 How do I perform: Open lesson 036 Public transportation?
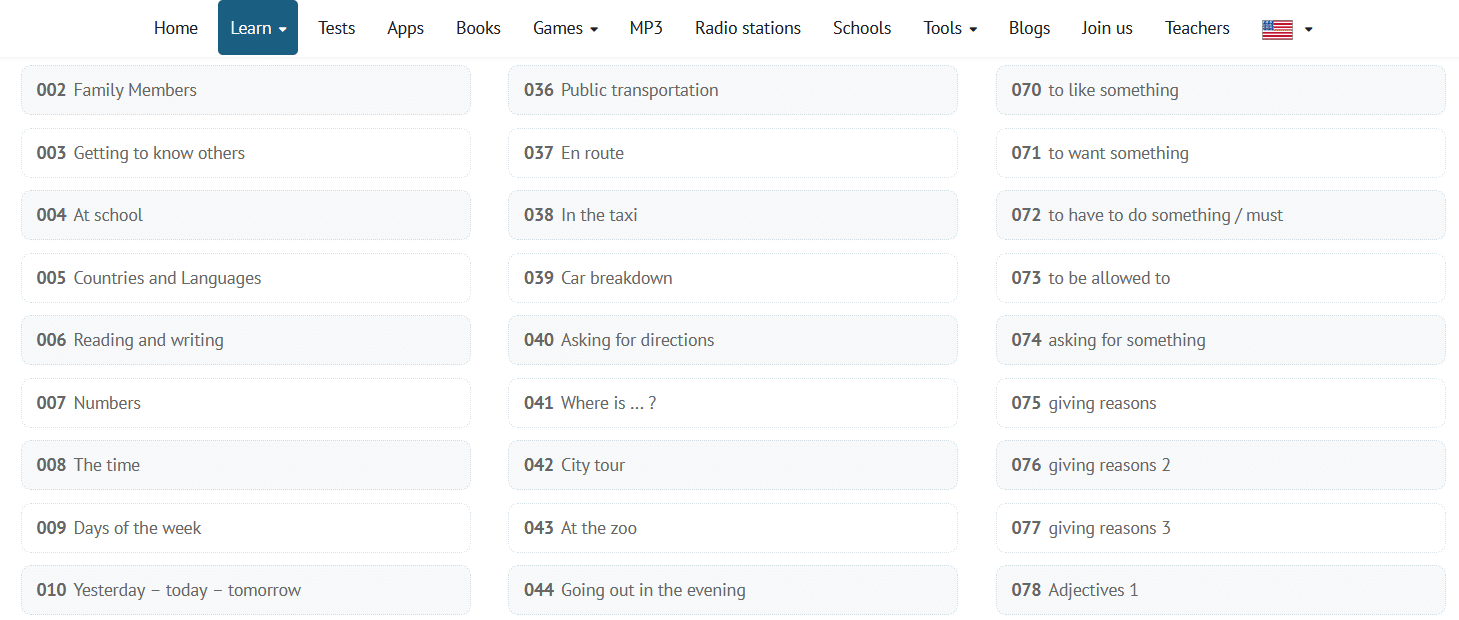pos(732,90)
